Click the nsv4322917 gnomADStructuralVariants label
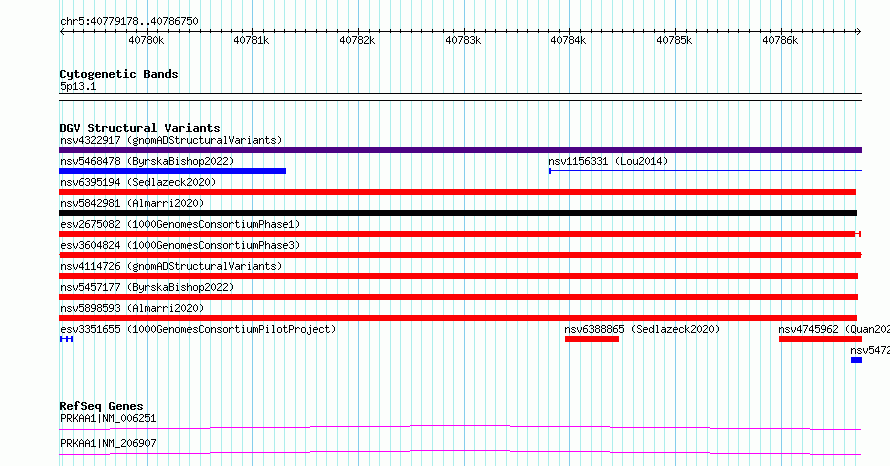890x466 pixels. point(171,140)
